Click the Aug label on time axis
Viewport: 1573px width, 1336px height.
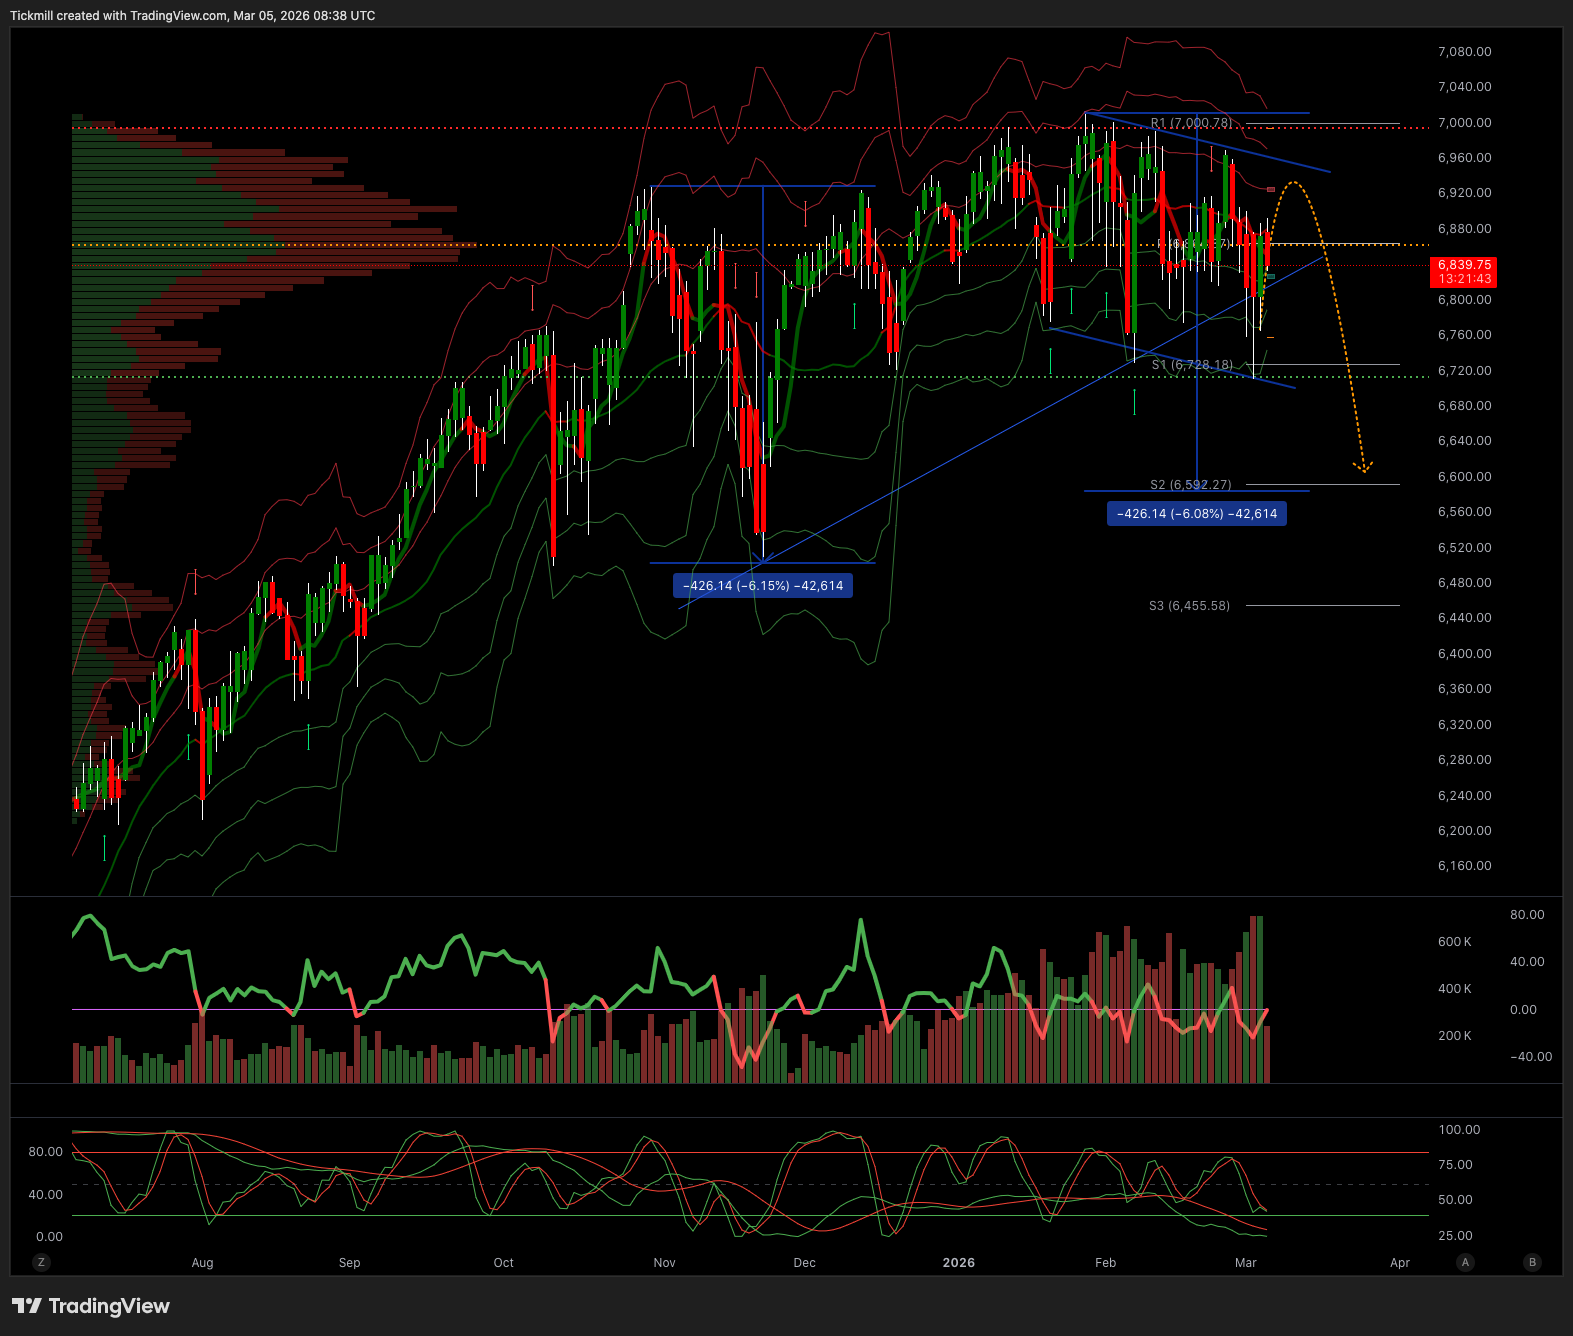[x=202, y=1262]
